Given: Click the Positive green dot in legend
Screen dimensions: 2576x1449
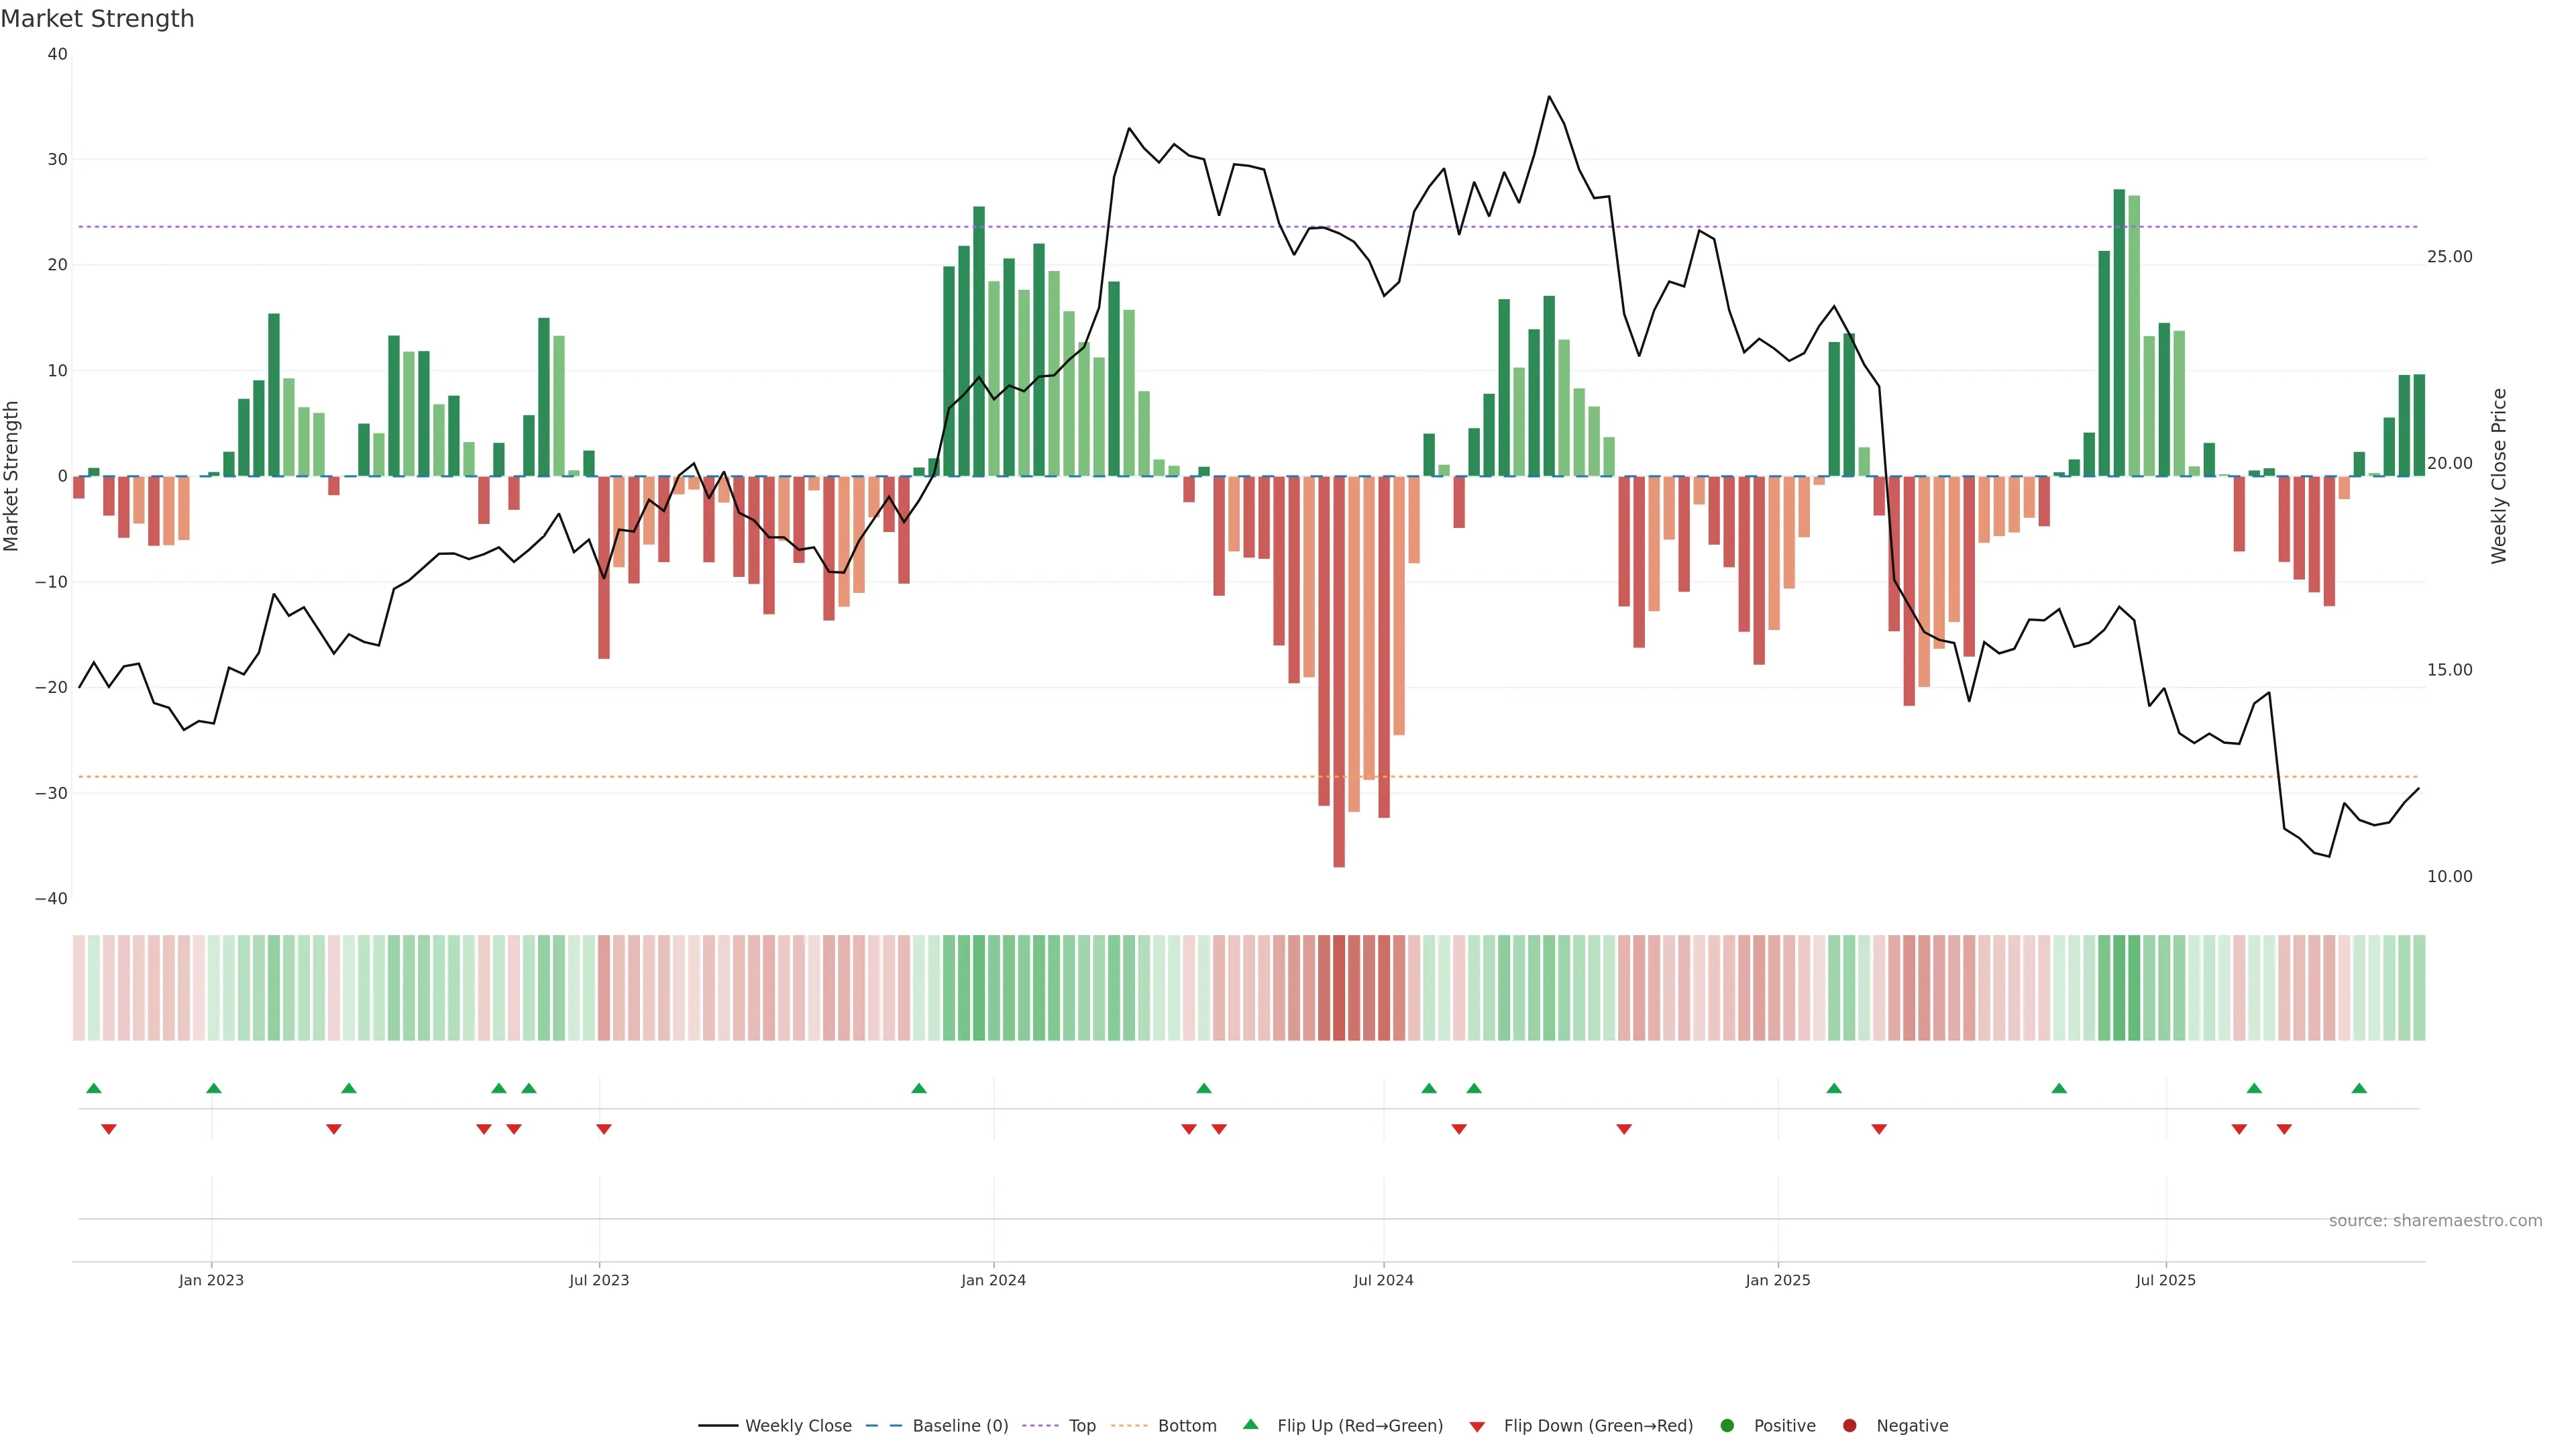Looking at the screenshot, I should coord(1727,1425).
